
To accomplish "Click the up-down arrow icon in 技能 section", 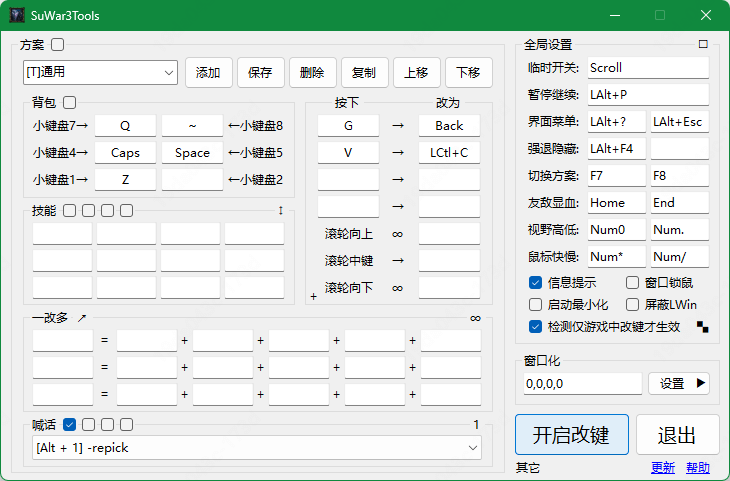I will click(281, 211).
